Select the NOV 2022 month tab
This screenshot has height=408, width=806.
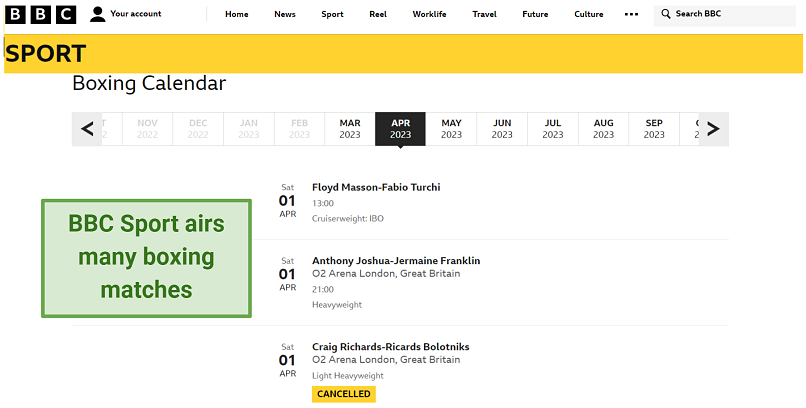148,129
